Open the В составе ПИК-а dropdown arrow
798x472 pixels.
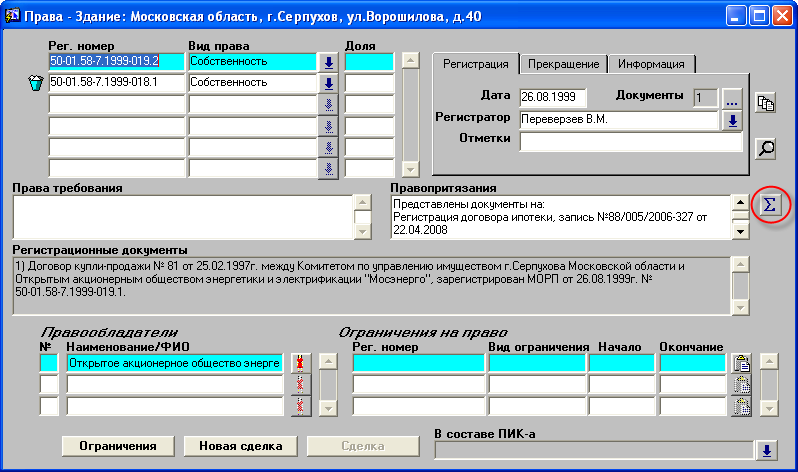(x=766, y=451)
